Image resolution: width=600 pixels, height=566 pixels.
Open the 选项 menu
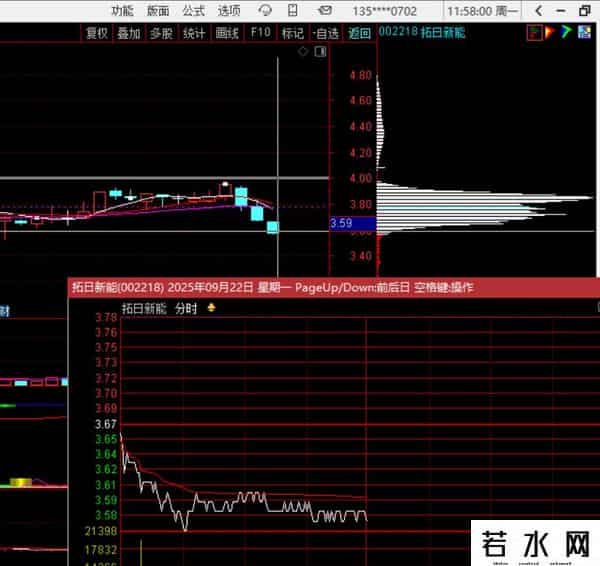(x=229, y=11)
